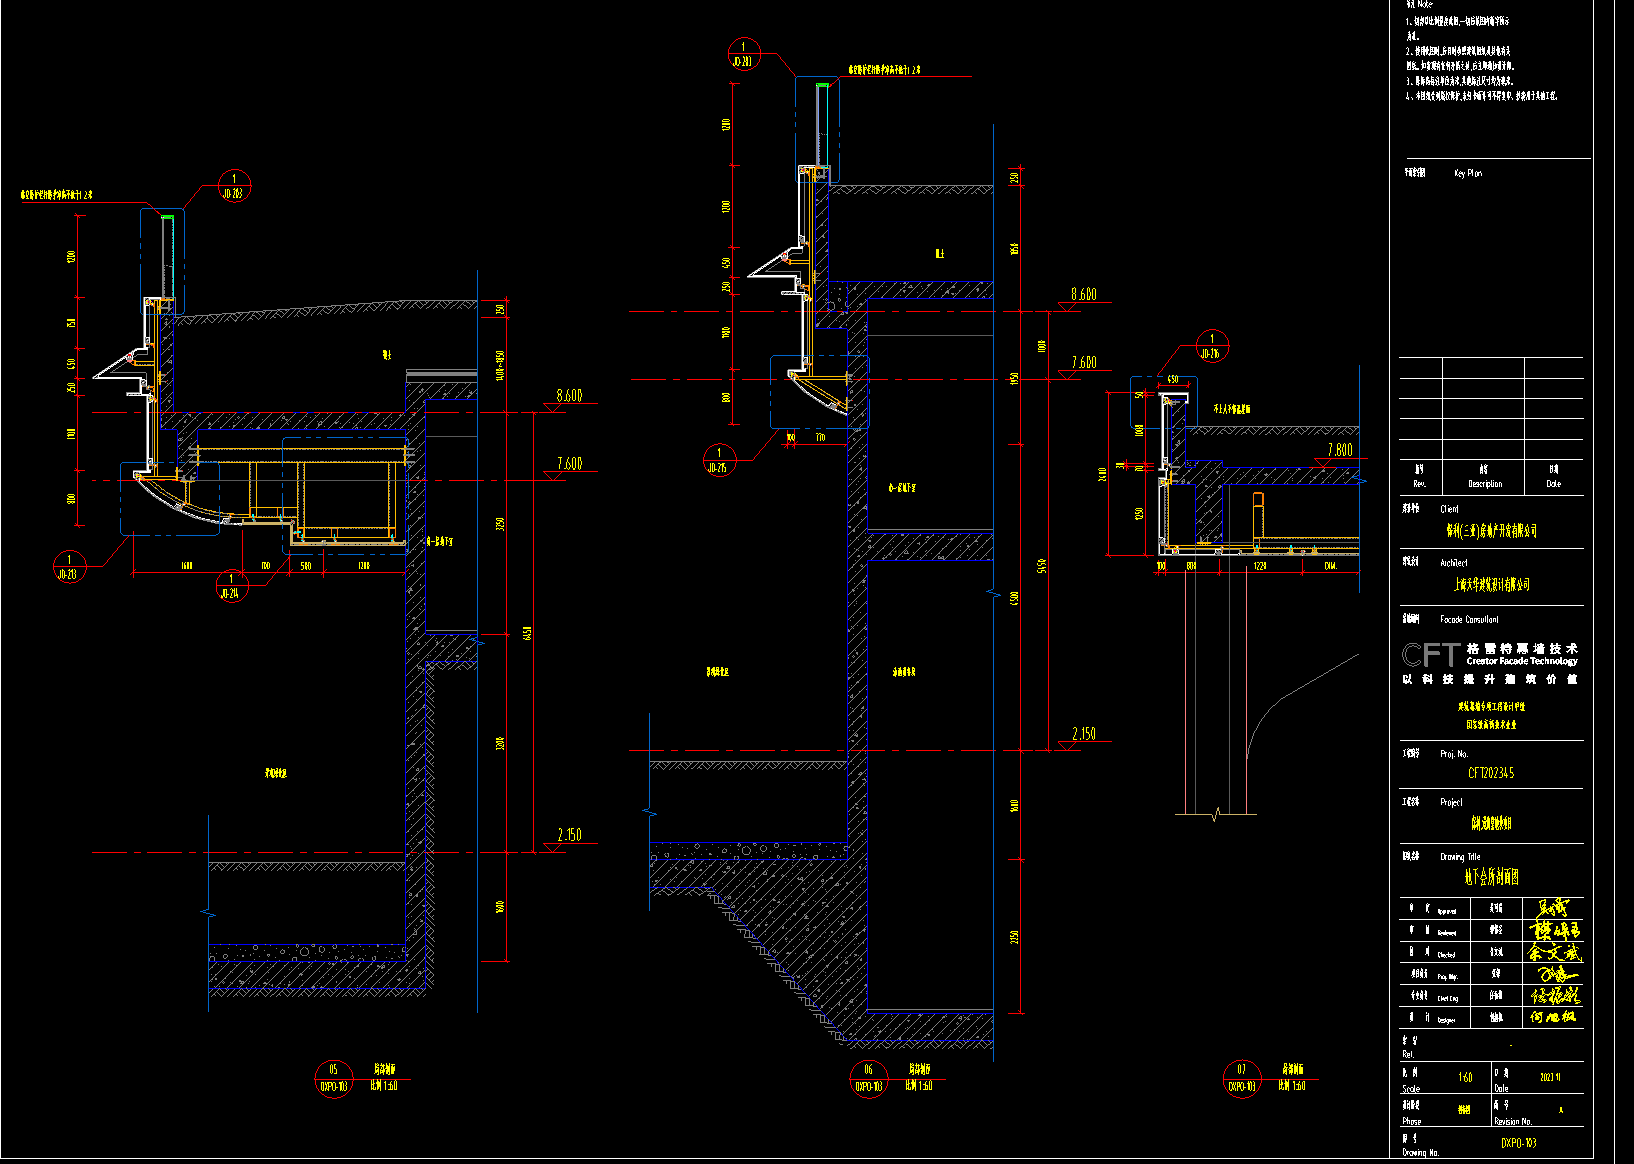Screen dimensions: 1634x1164
Task: Click the Proj. No. label
Action: click(x=1454, y=754)
